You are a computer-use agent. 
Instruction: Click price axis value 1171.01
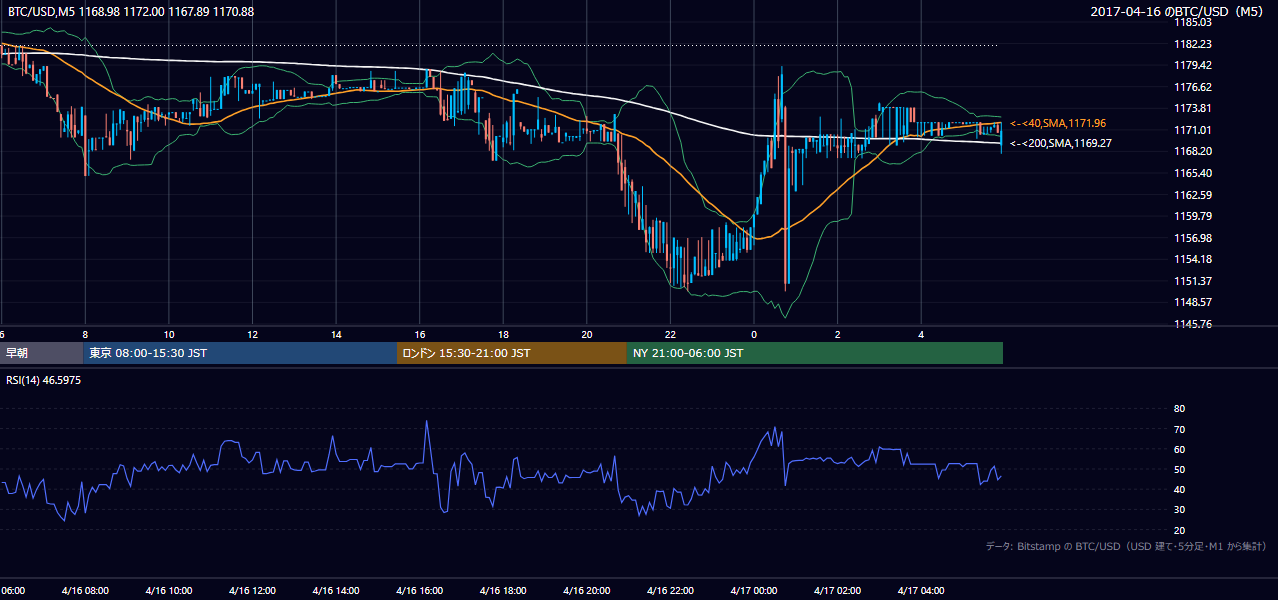pos(1192,130)
